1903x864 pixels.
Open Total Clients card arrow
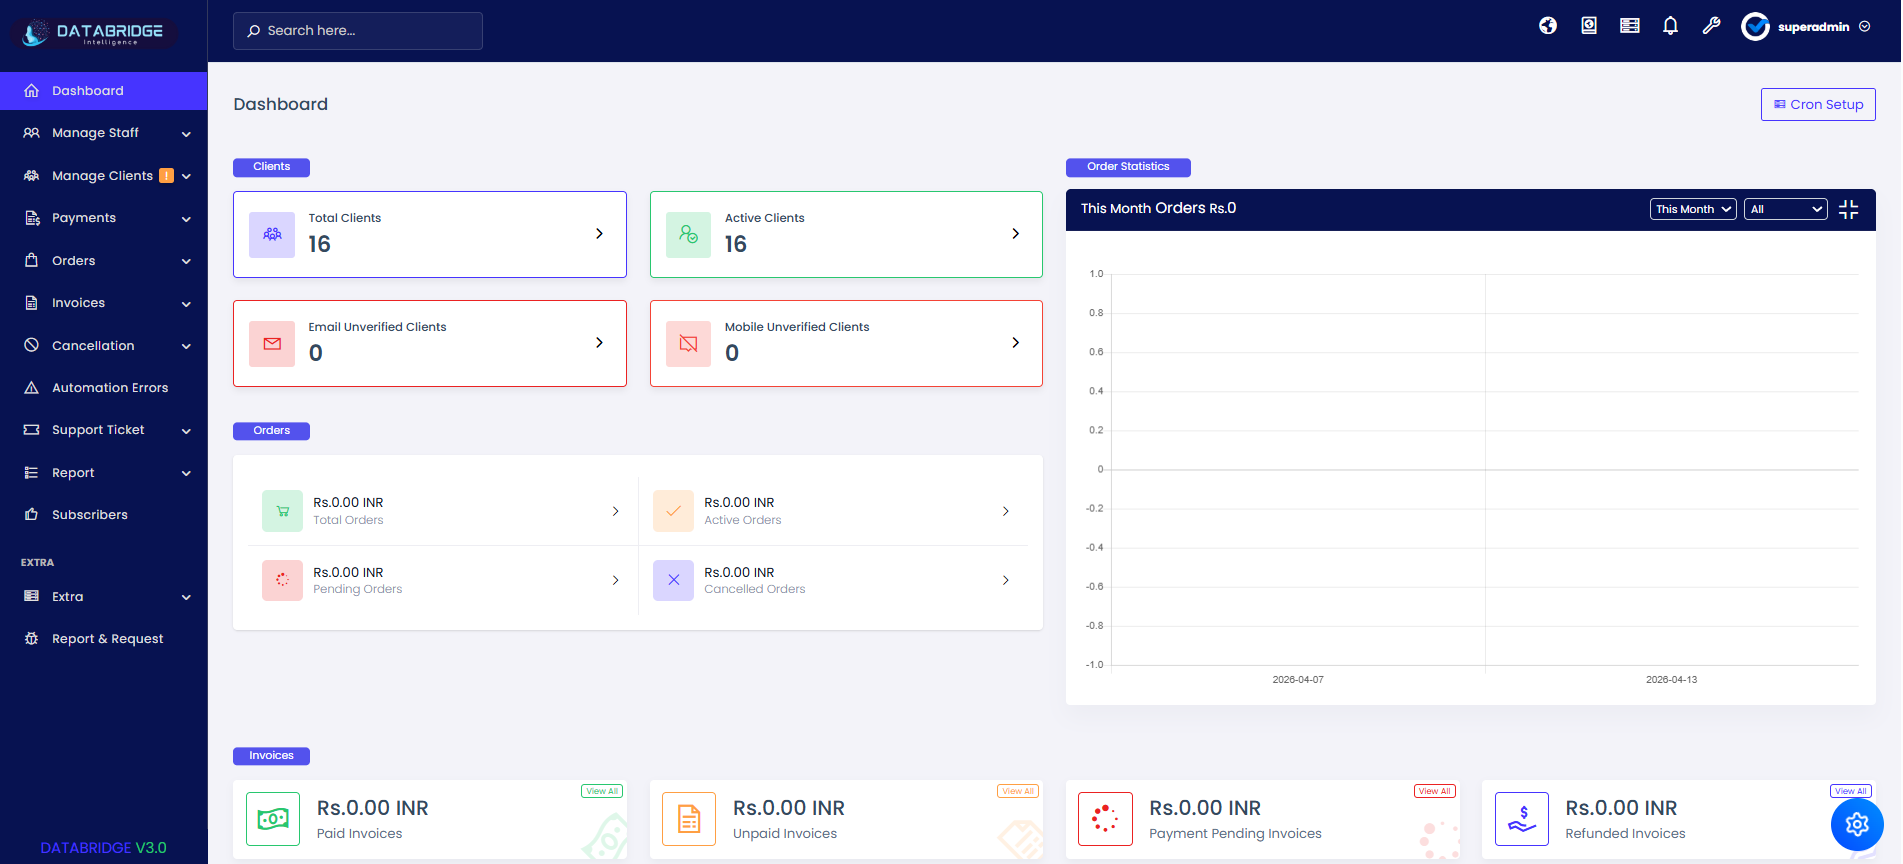(x=599, y=234)
